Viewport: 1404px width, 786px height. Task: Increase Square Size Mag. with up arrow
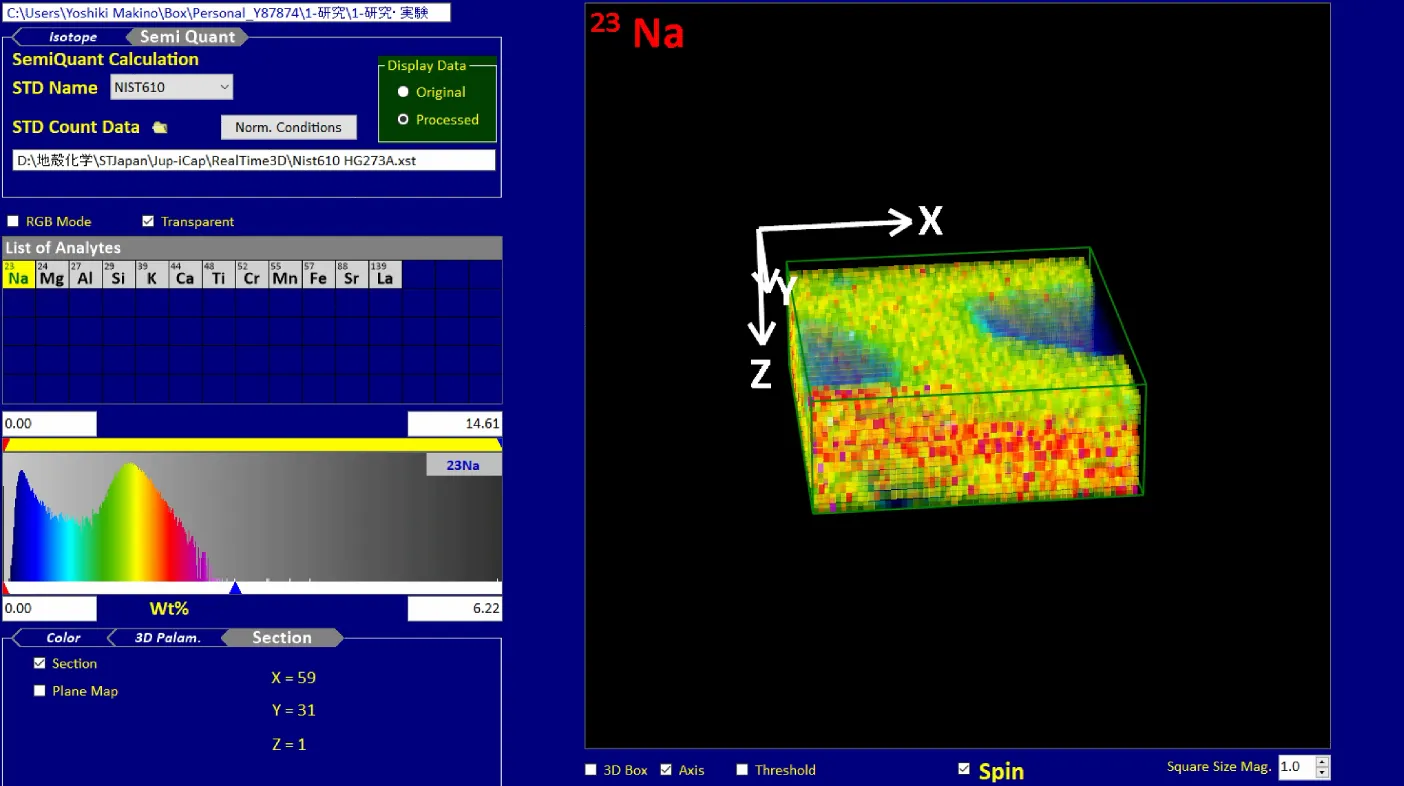1323,762
